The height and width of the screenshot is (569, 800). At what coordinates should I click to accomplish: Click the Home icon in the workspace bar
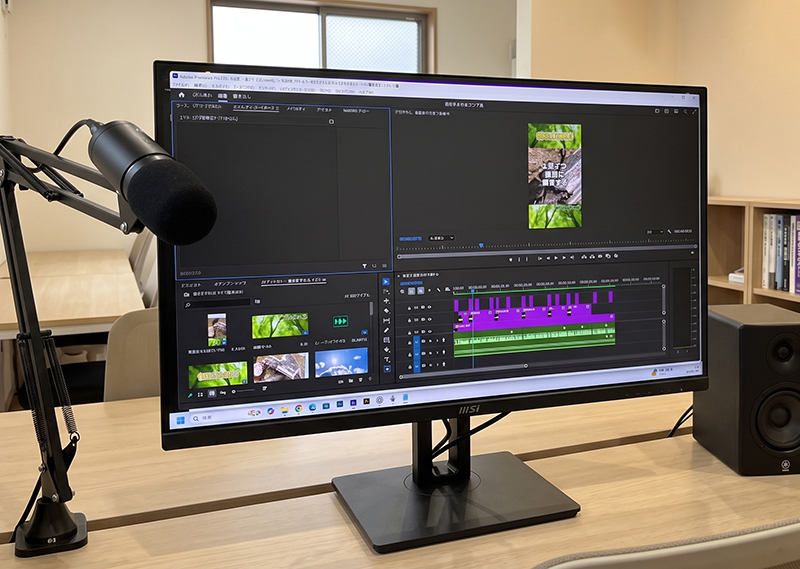point(182,95)
